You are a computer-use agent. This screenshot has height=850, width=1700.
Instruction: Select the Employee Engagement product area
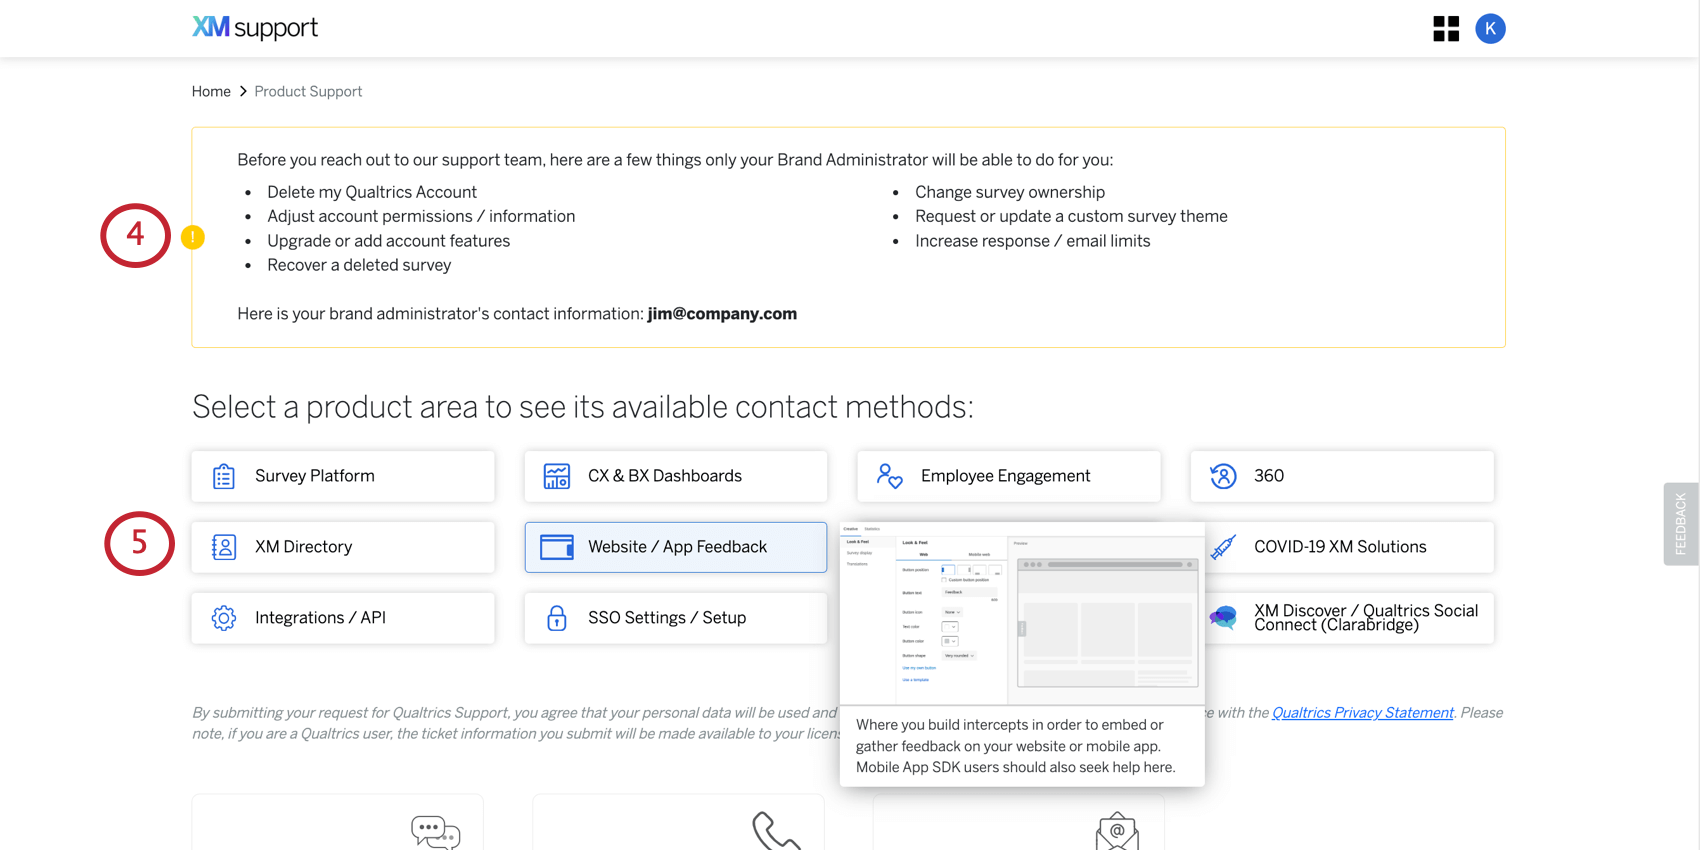click(1009, 476)
